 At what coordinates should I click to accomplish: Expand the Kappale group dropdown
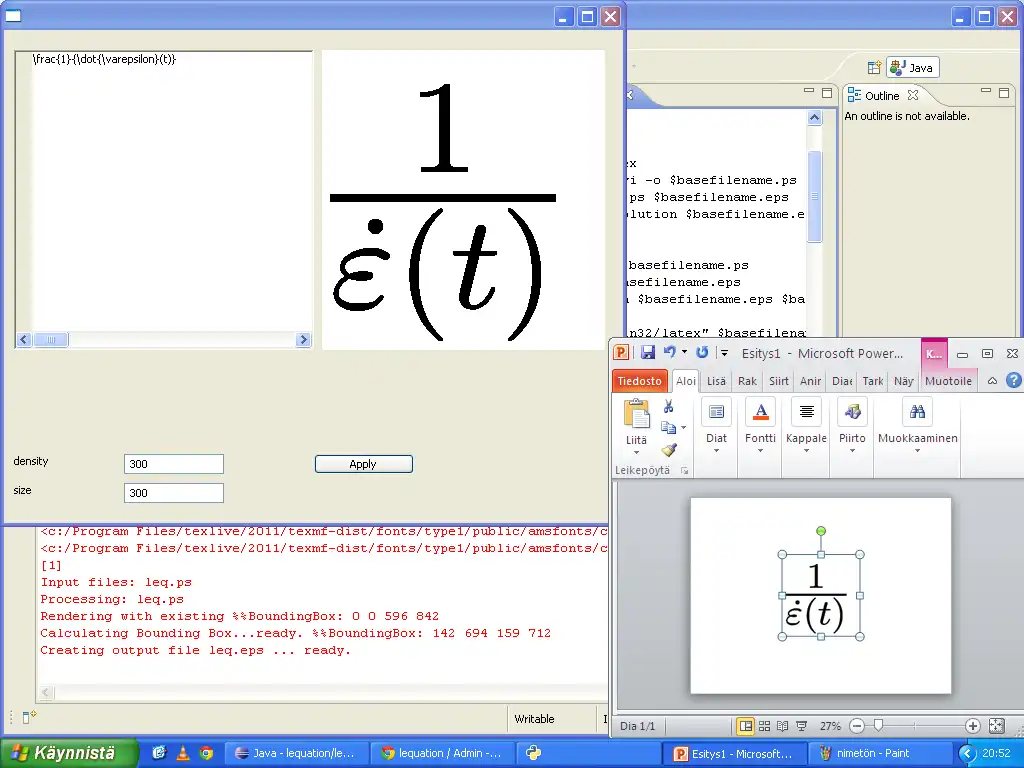806,451
